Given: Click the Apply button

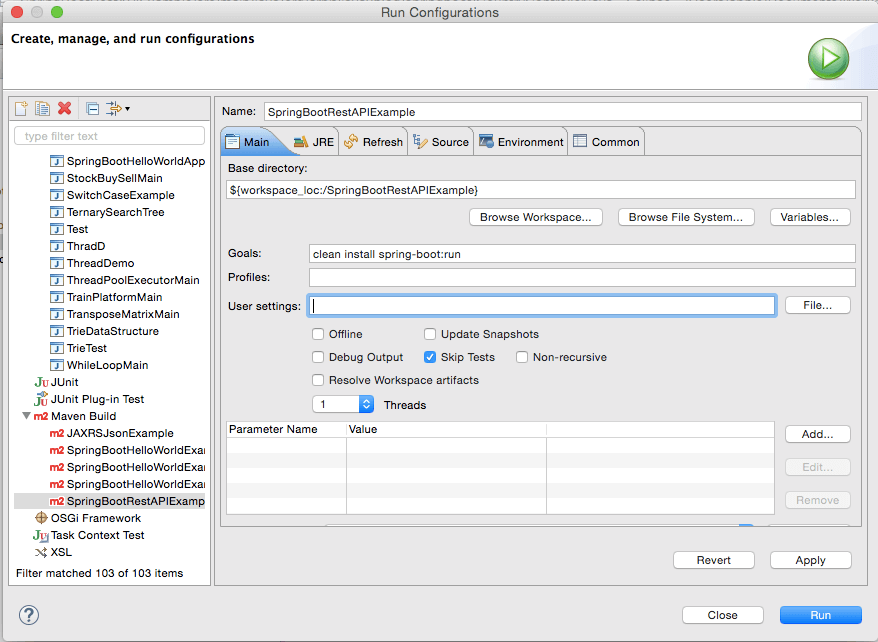Looking at the screenshot, I should point(811,560).
